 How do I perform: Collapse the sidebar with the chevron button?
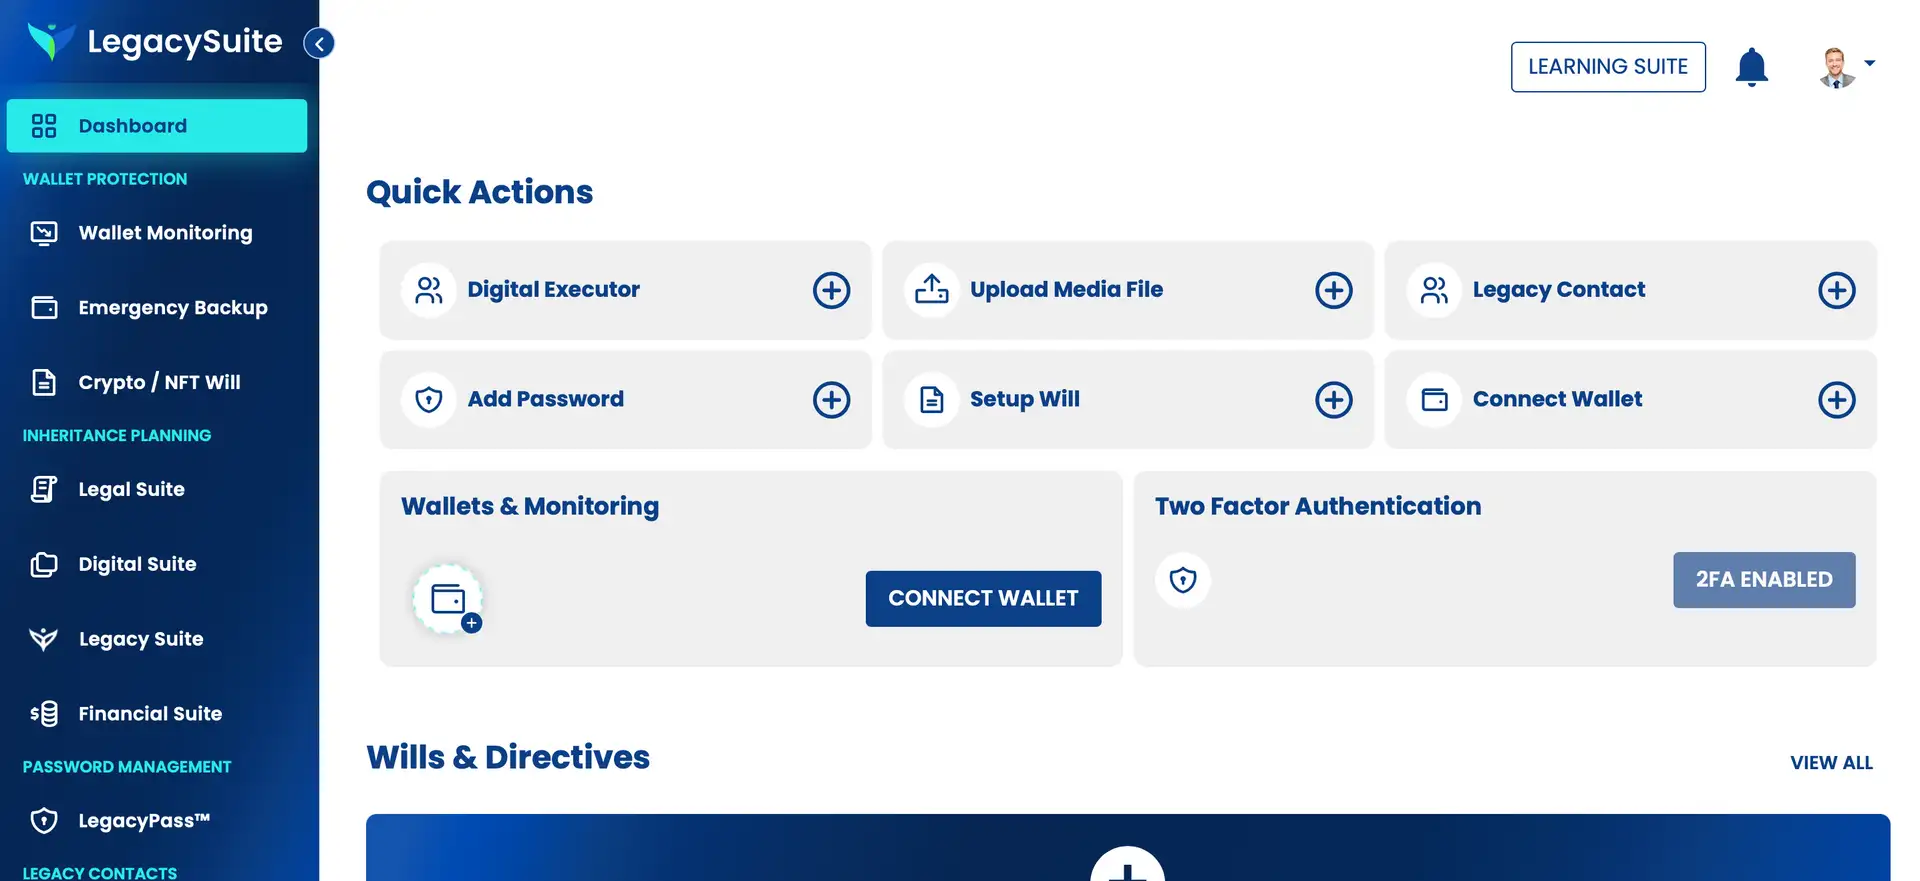(x=319, y=43)
